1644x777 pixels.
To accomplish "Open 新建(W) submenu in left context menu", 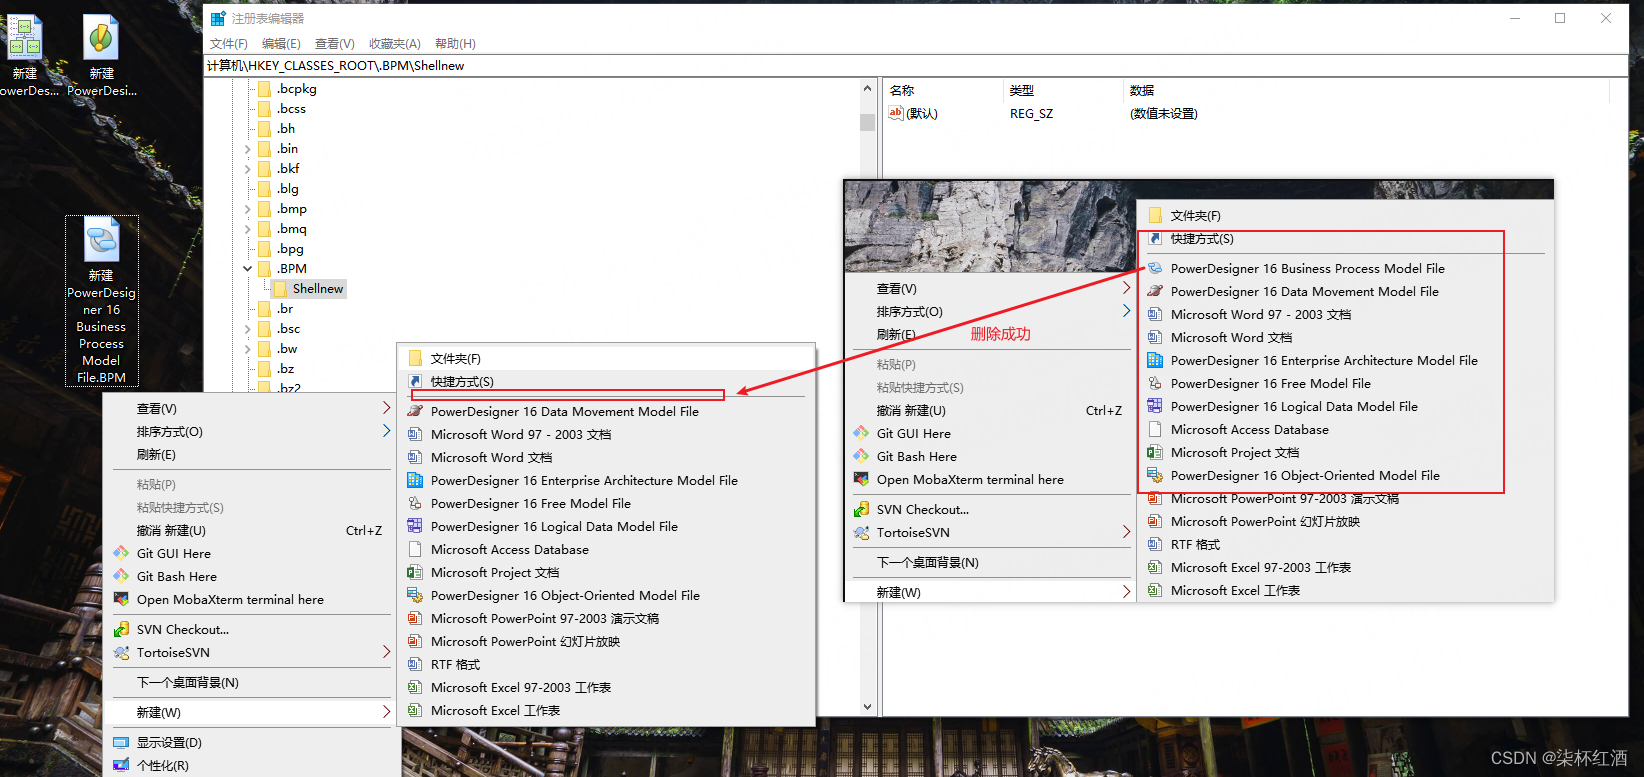I will coord(250,713).
